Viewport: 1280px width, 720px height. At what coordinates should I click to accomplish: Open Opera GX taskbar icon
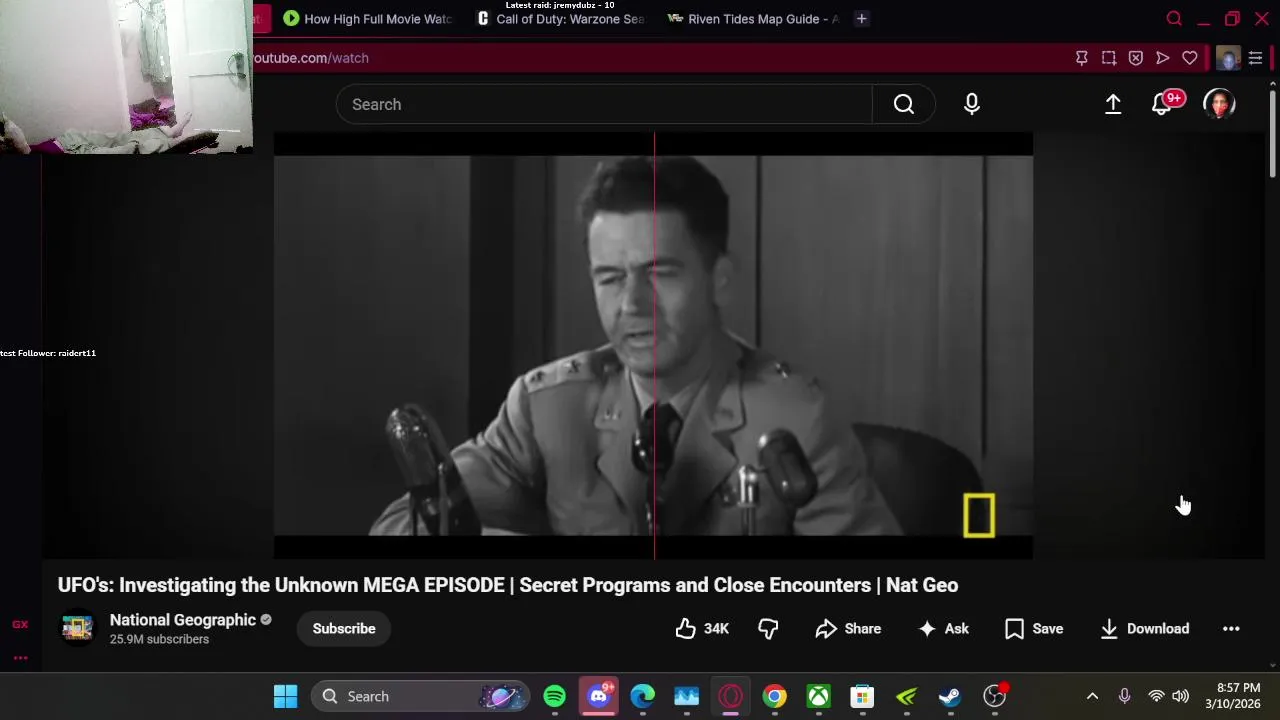click(731, 696)
